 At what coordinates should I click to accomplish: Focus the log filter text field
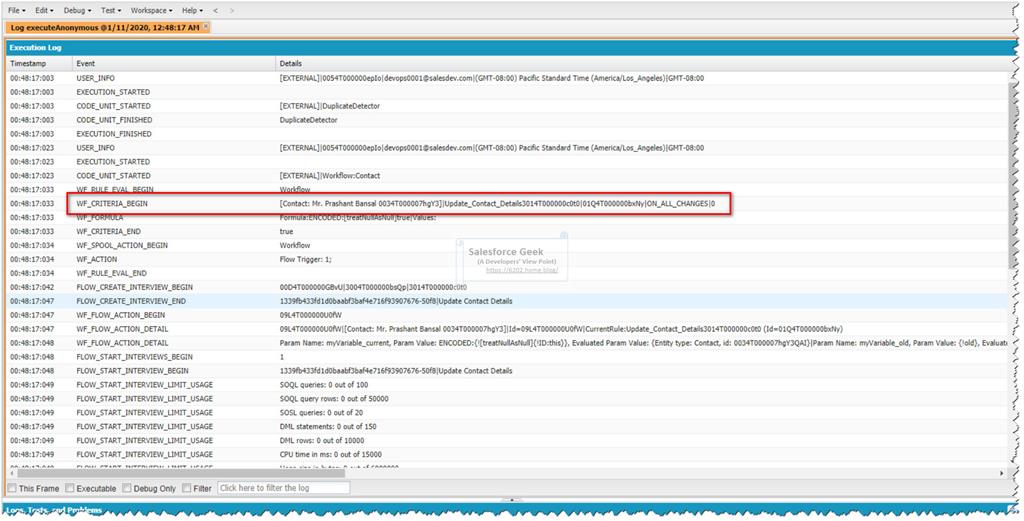point(283,488)
